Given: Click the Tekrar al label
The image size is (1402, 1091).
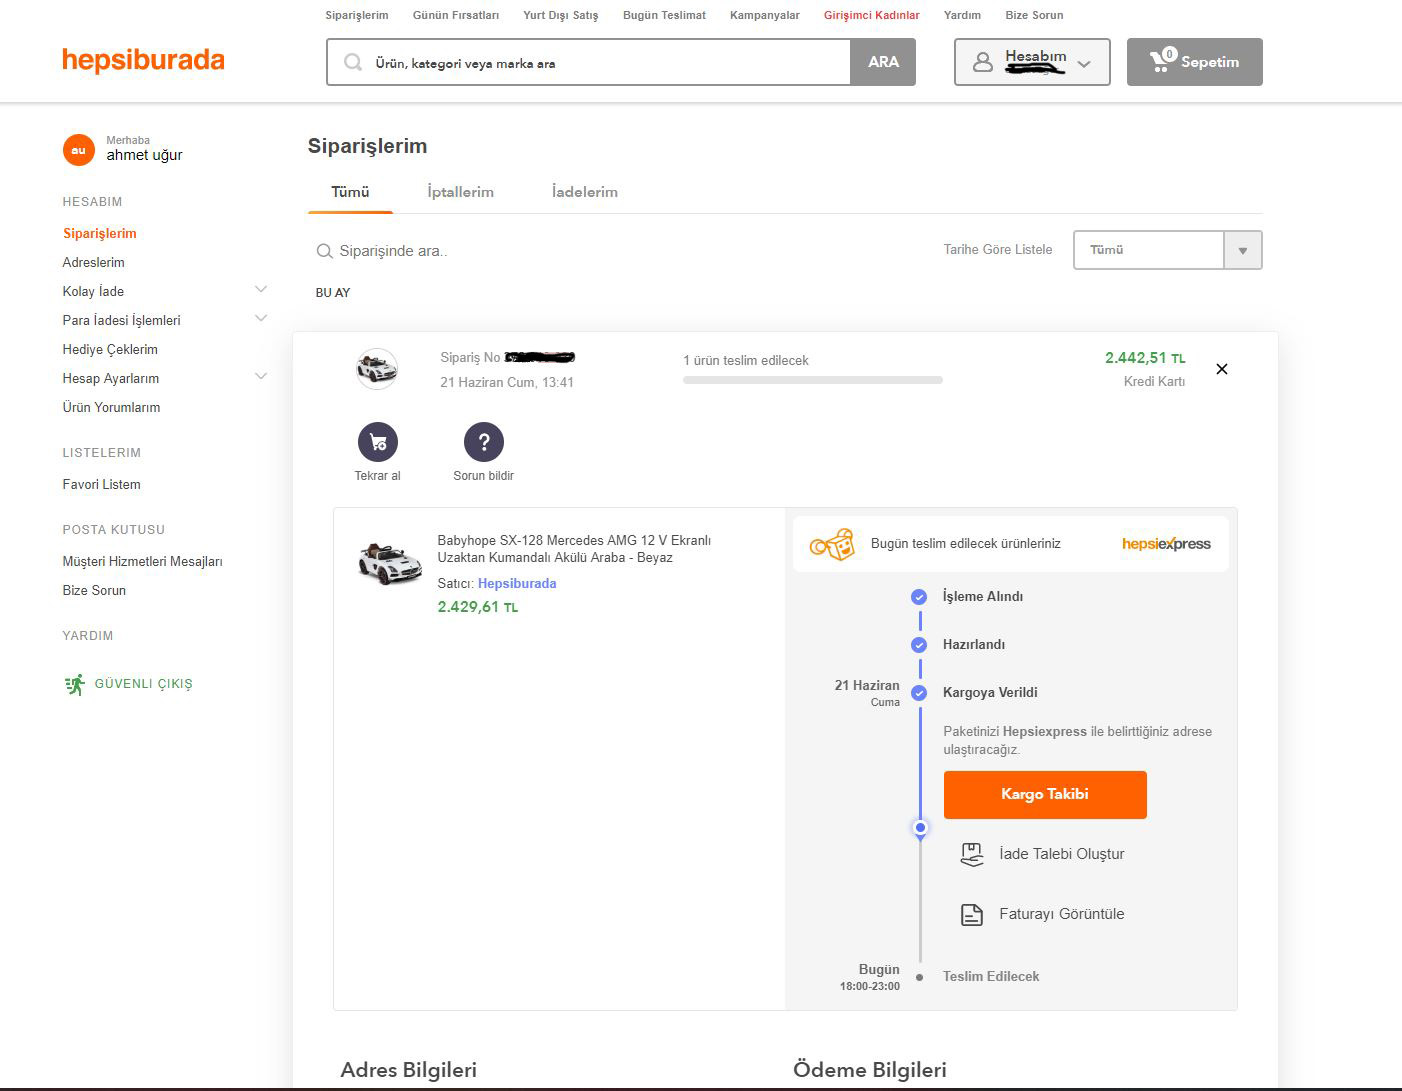Looking at the screenshot, I should point(377,476).
